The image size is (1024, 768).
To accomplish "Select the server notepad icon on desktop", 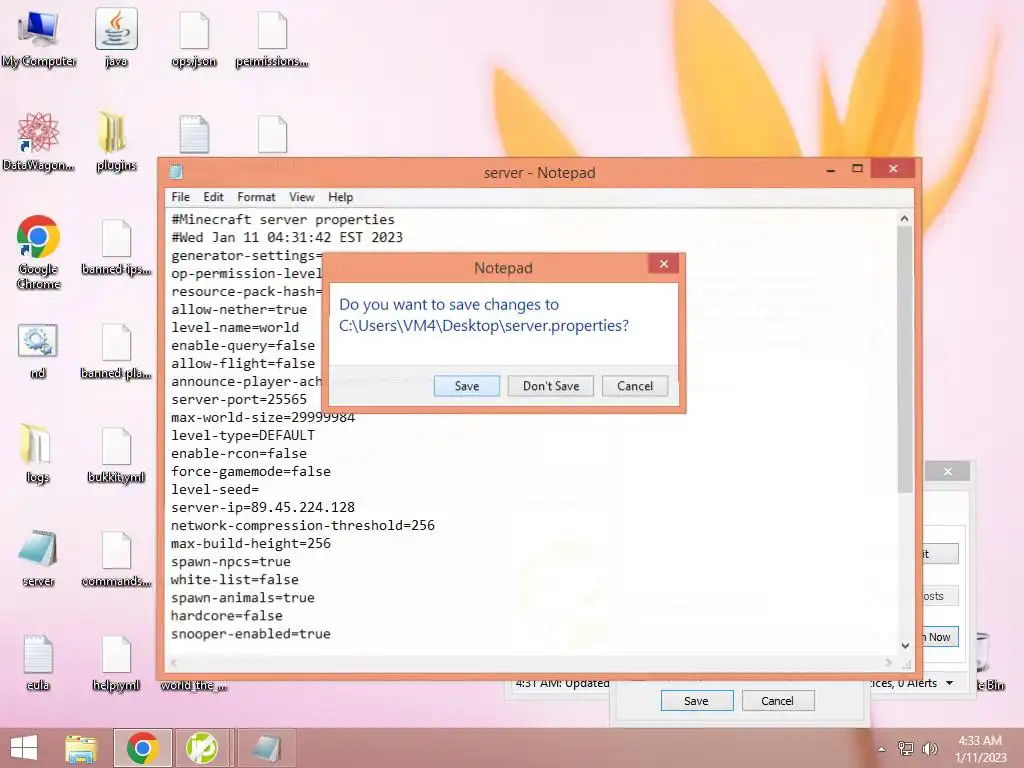I will [38, 559].
